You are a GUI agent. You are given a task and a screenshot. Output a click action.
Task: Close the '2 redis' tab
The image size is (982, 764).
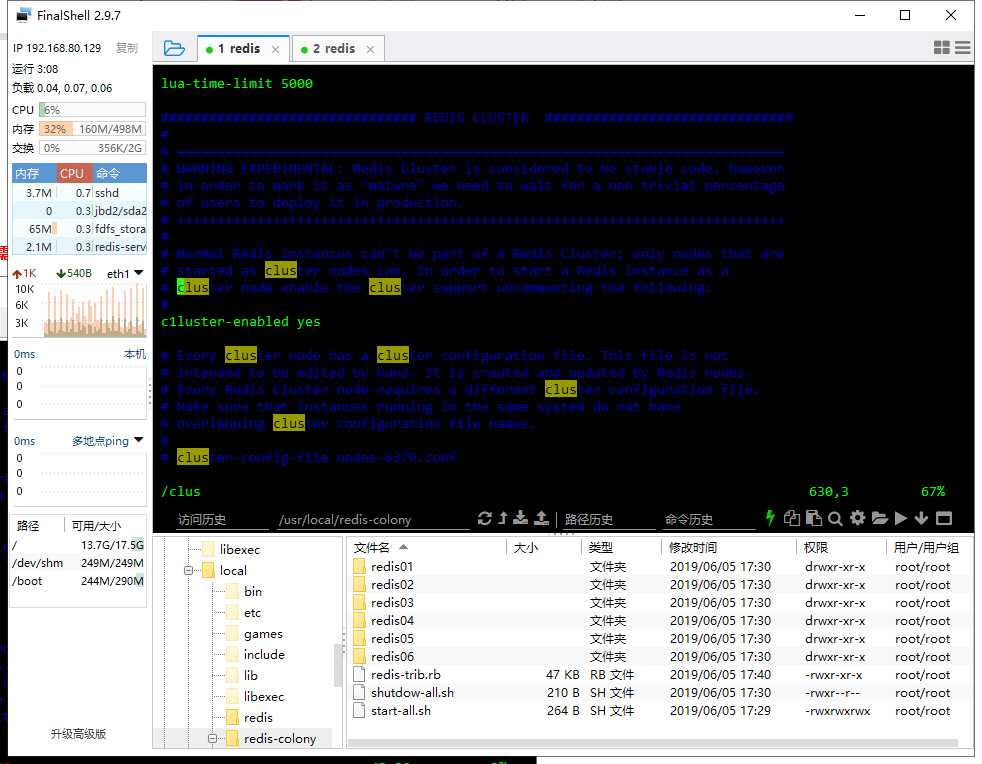coord(370,49)
